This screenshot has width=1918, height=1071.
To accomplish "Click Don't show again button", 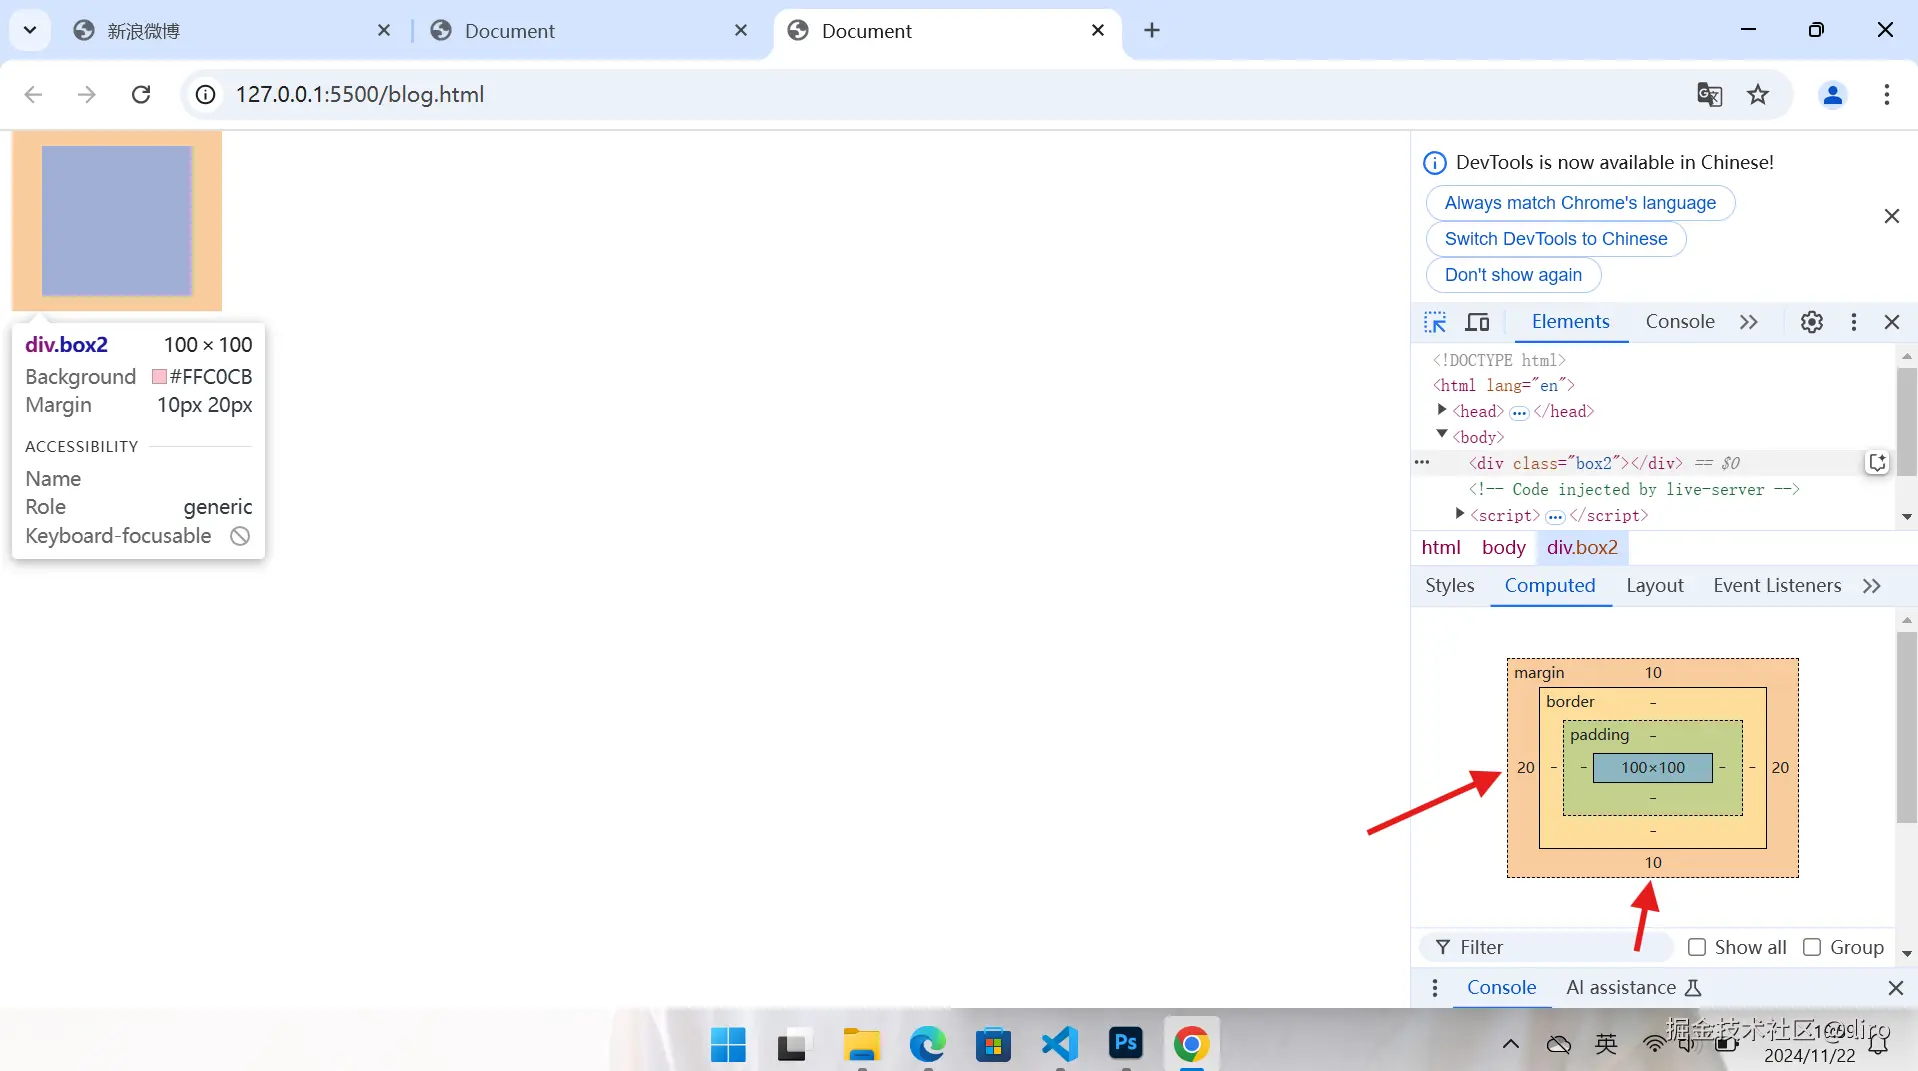I will pyautogui.click(x=1512, y=275).
